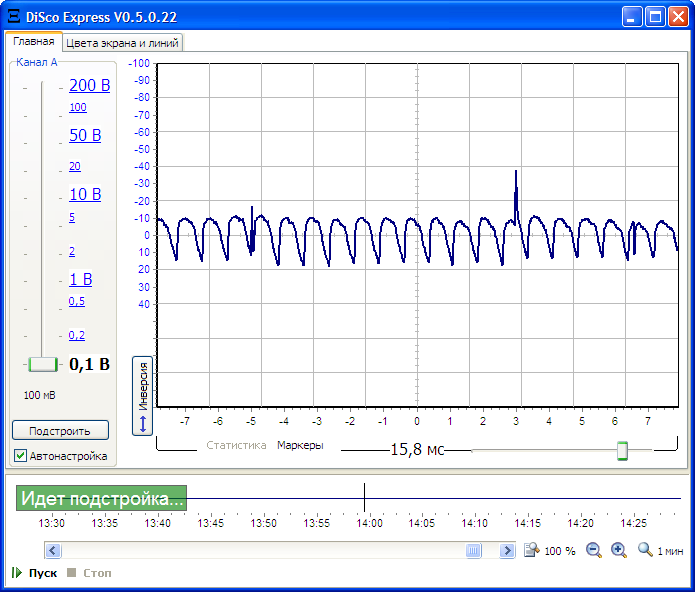Zoom out the timeline with minus magnifier
This screenshot has height=592, width=695.
click(594, 550)
